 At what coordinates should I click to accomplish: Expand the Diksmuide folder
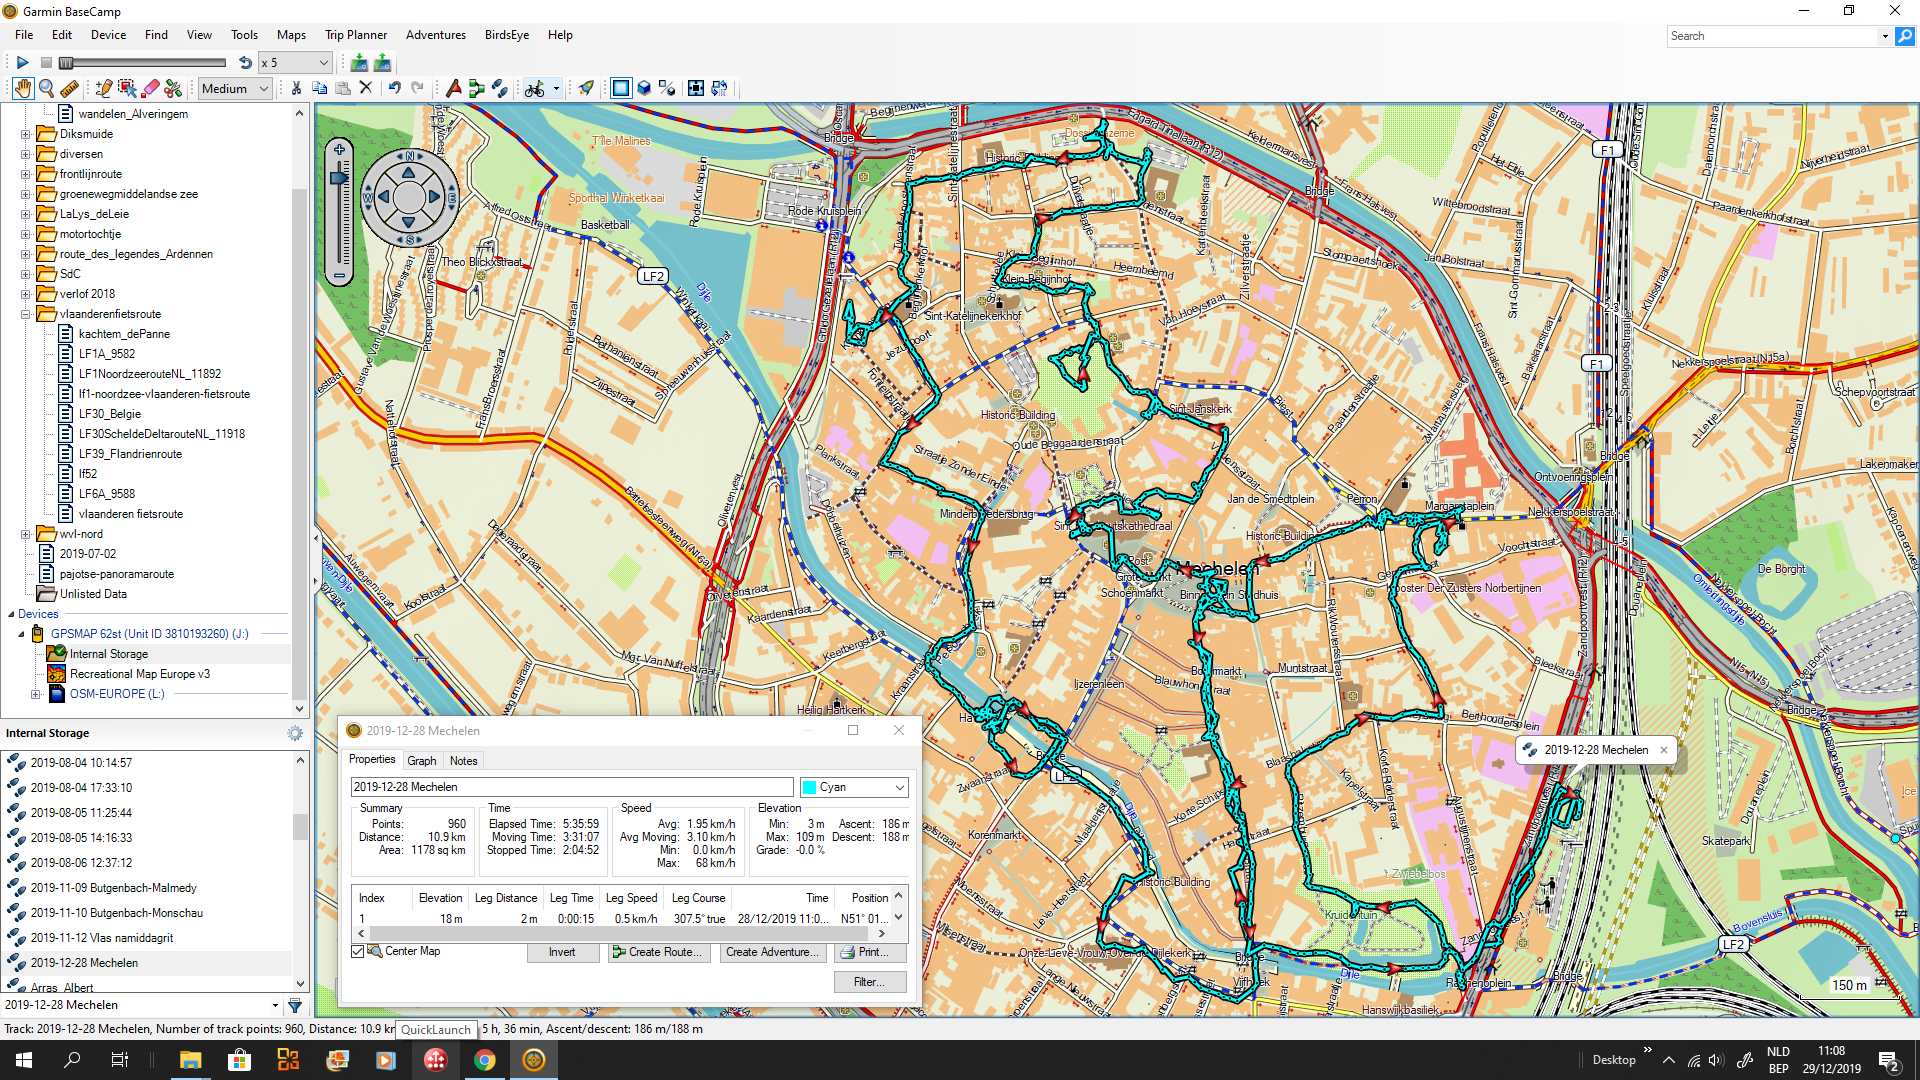pos(26,134)
